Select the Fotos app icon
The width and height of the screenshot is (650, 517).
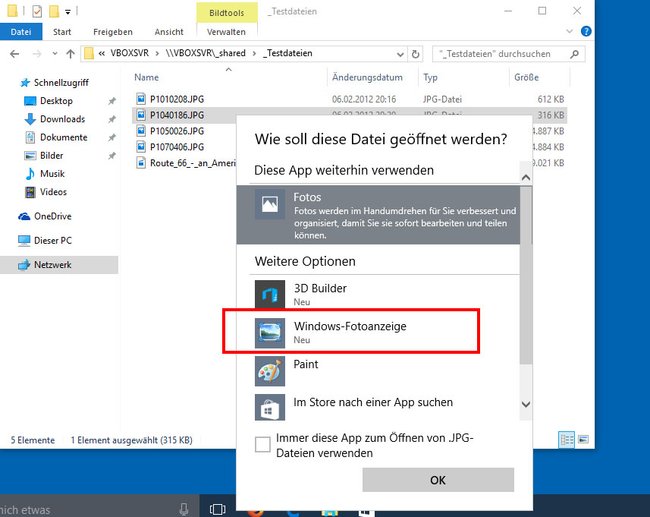point(269,204)
